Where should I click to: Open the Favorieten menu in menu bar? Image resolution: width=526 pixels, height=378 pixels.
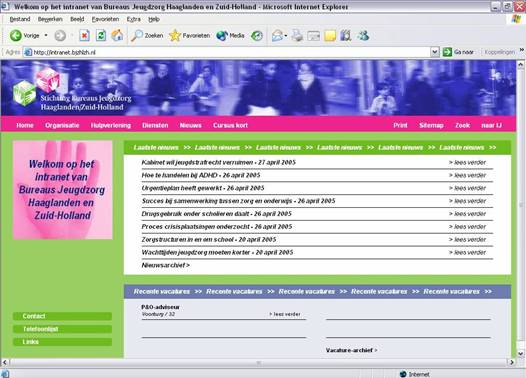[105, 19]
